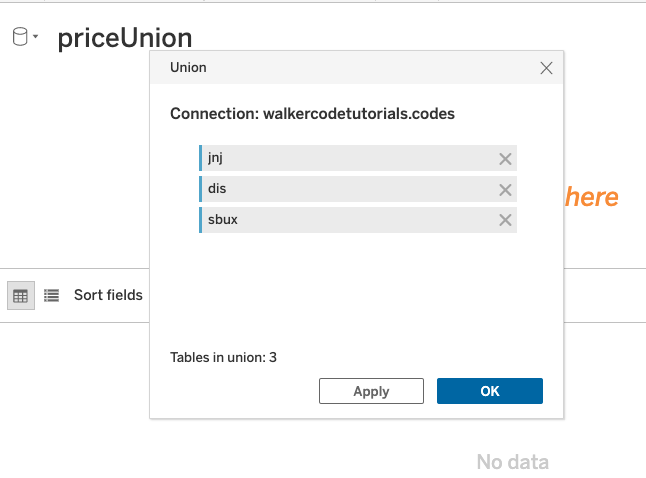Confirm union with OK button
646x478 pixels.
[x=490, y=391]
